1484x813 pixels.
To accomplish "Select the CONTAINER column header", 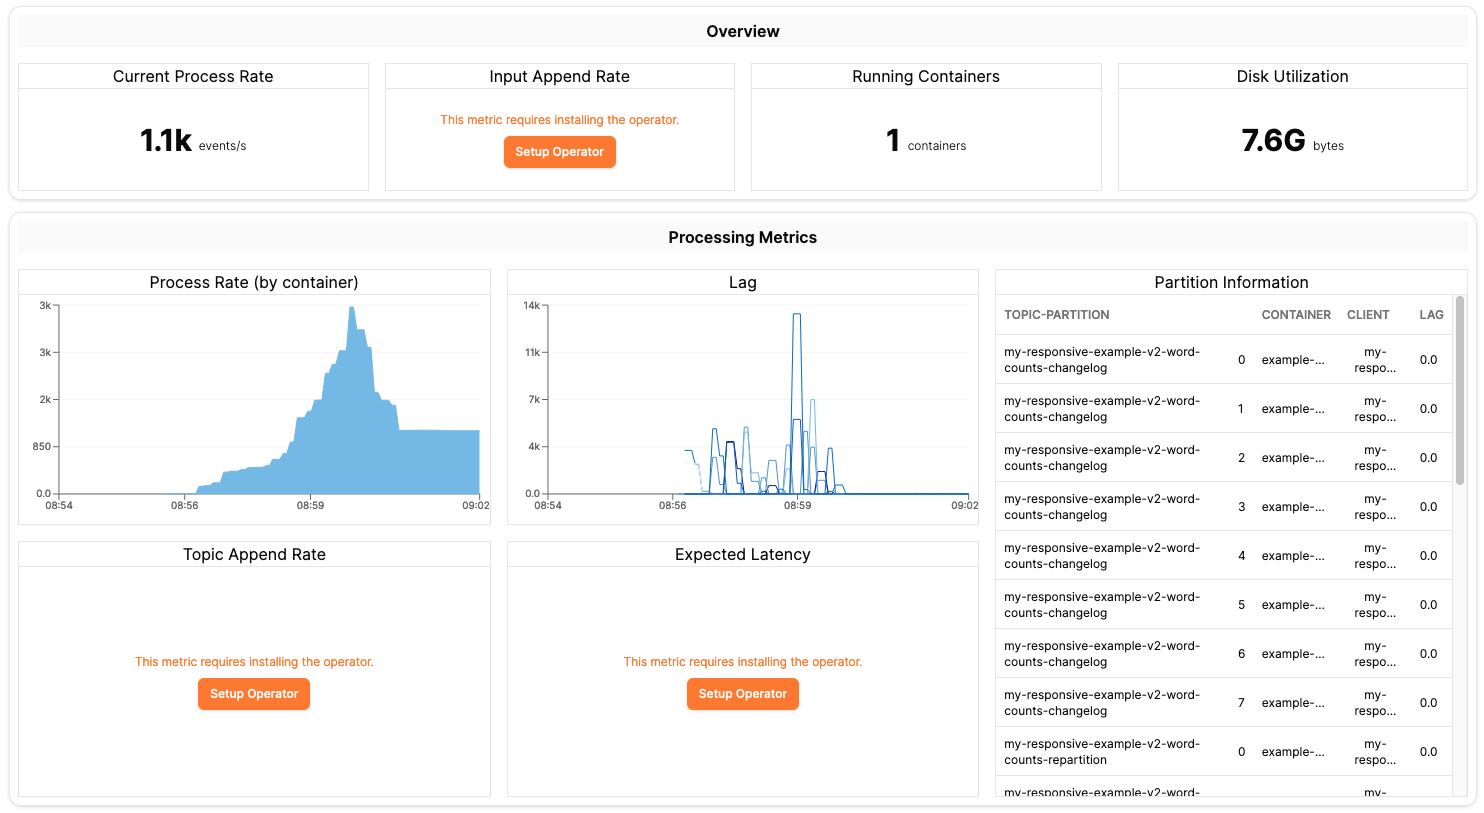I will 1296,315.
